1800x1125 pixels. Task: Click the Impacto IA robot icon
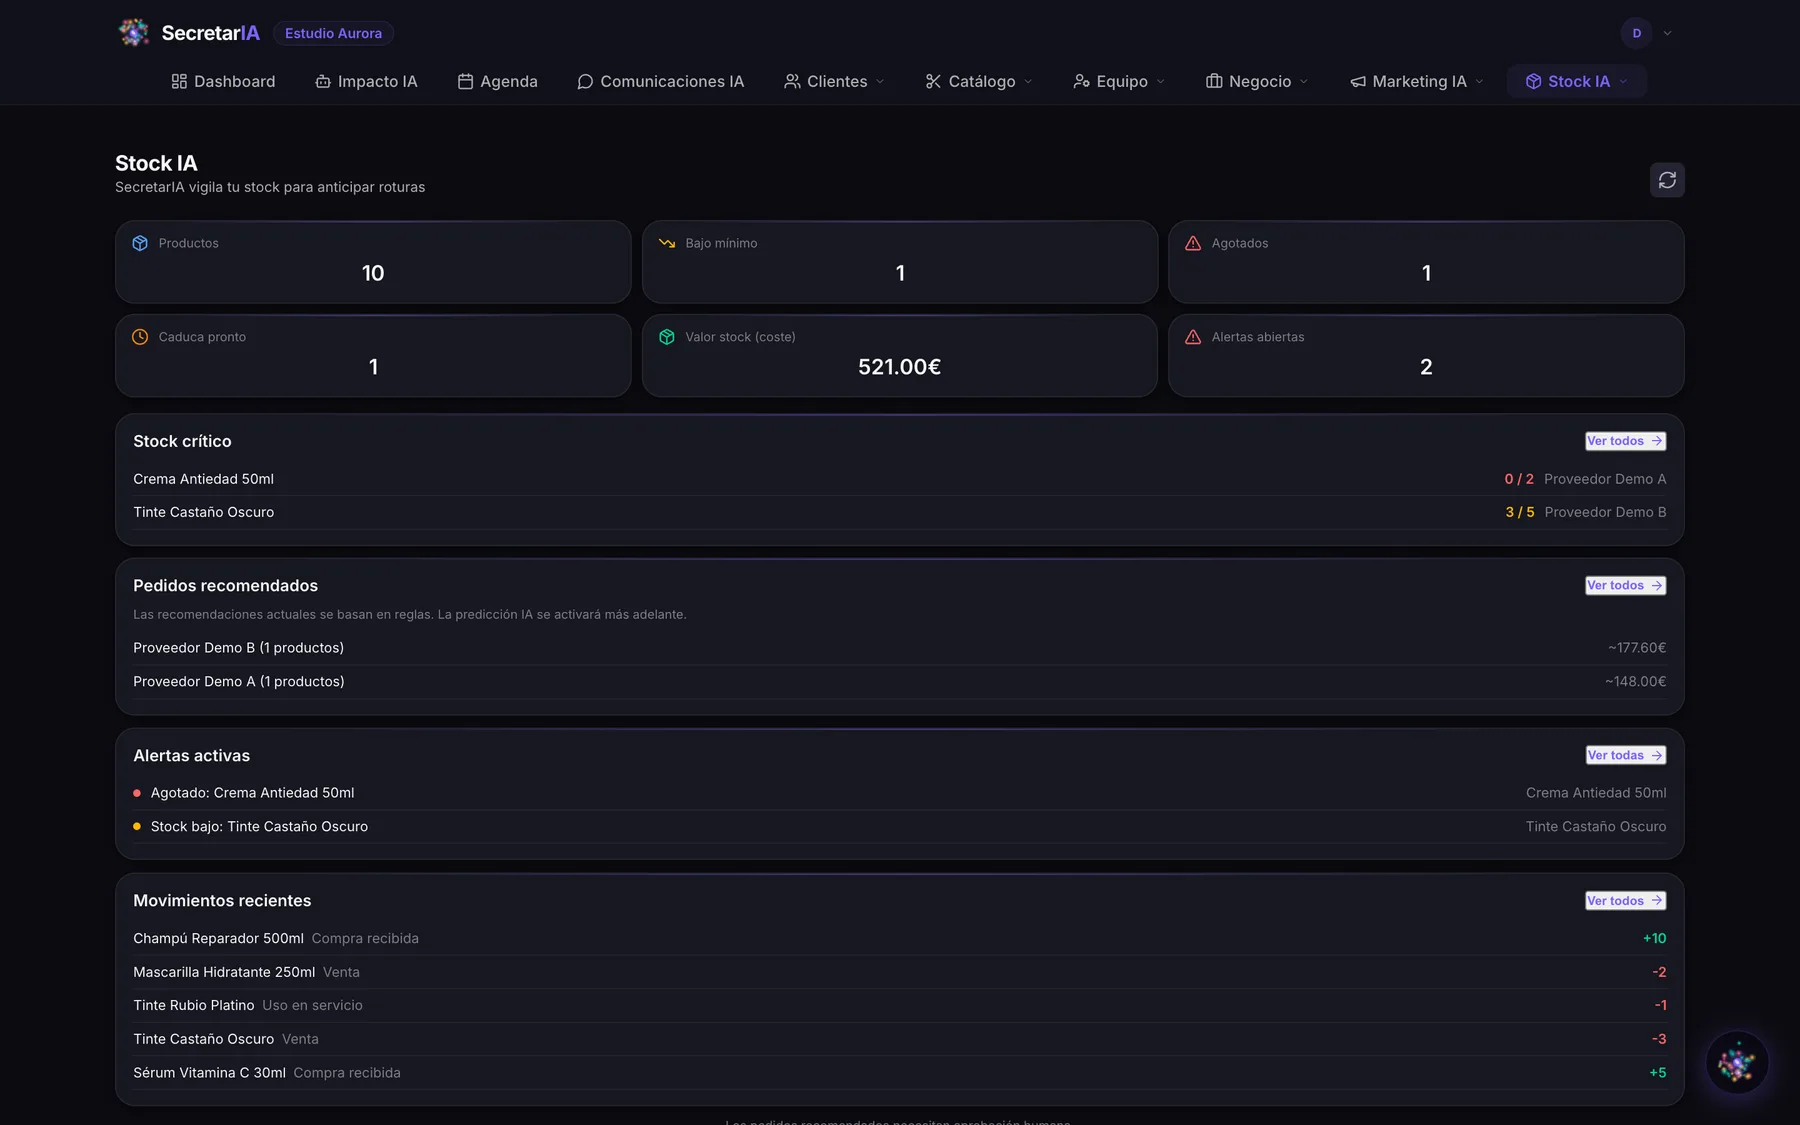point(323,81)
